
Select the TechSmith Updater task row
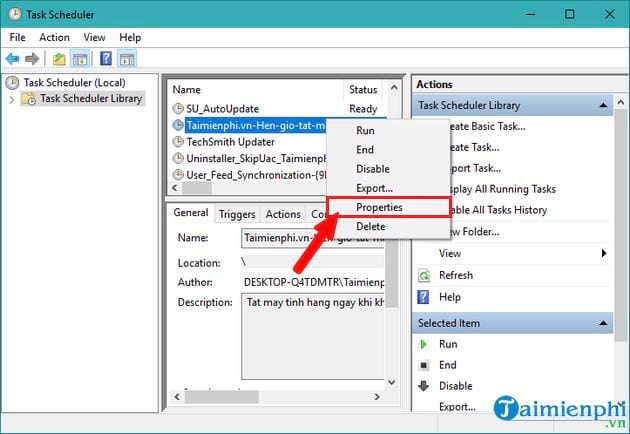pyautogui.click(x=249, y=142)
